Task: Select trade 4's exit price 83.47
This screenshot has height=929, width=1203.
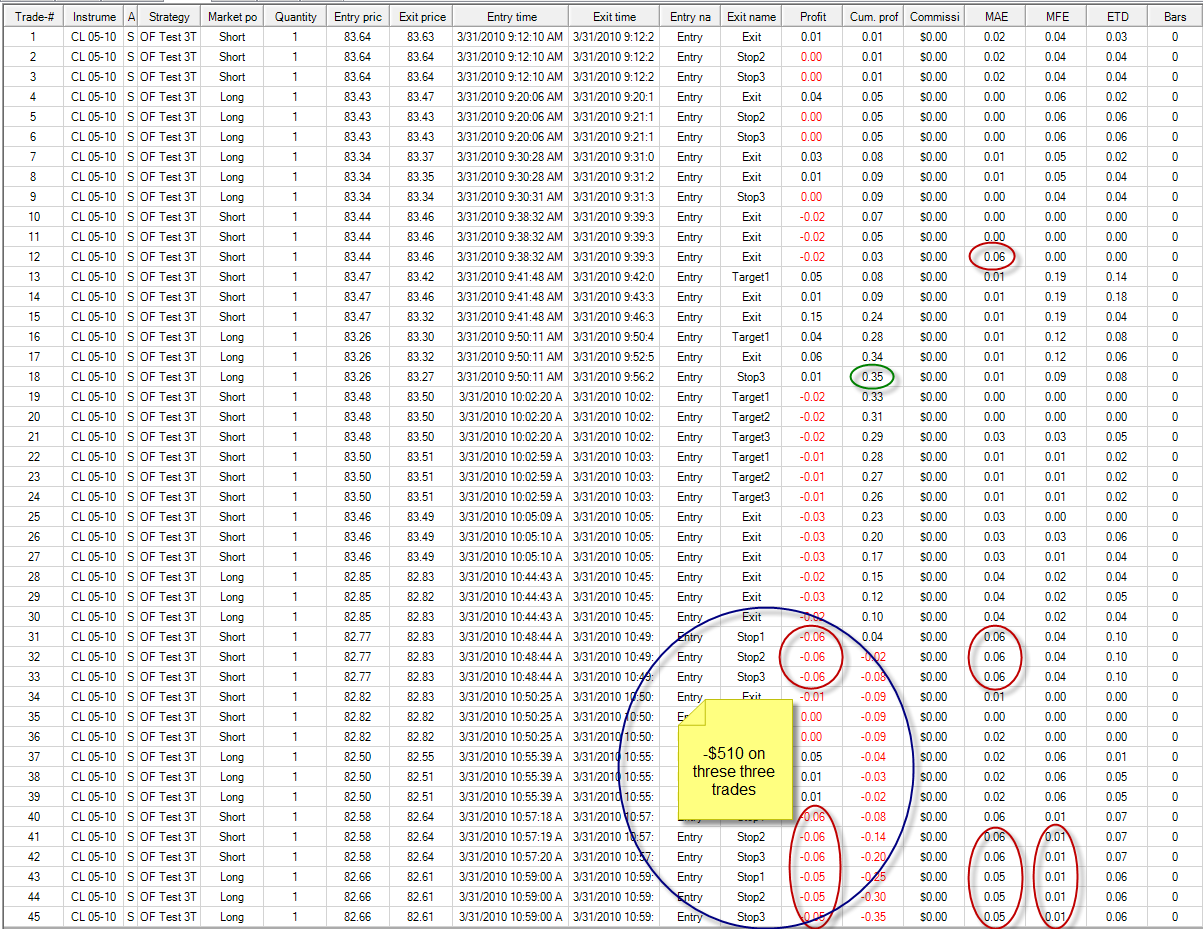Action: 420,97
